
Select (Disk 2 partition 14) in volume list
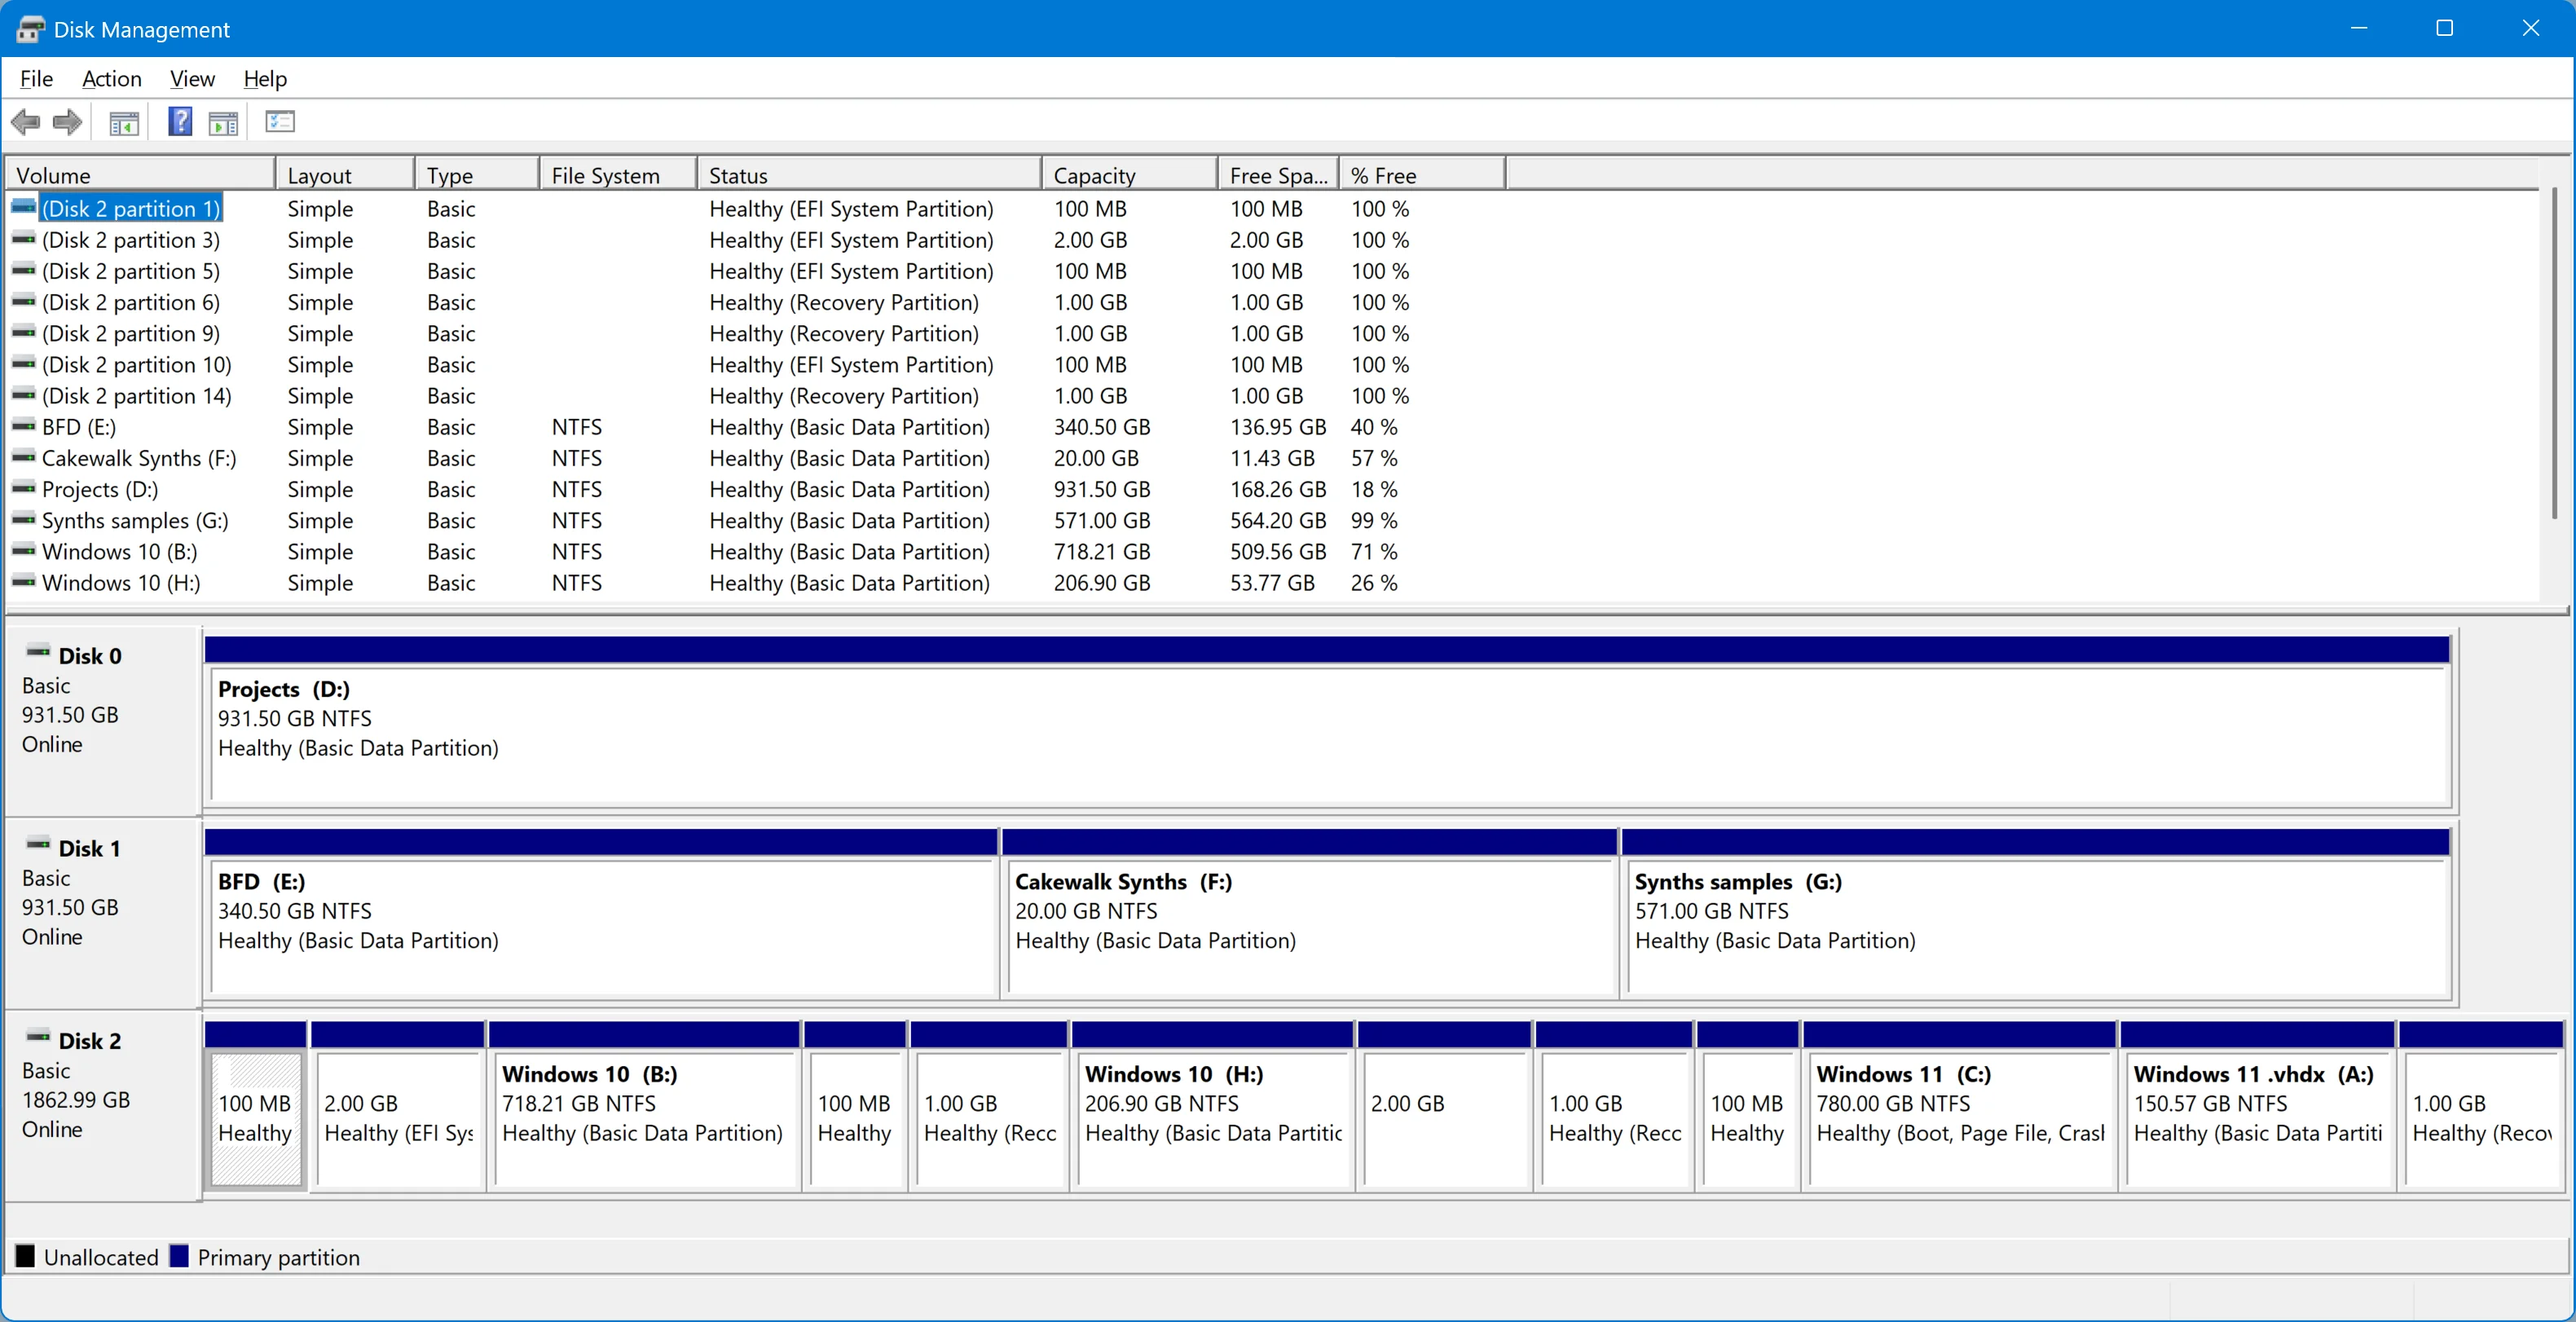coord(136,395)
